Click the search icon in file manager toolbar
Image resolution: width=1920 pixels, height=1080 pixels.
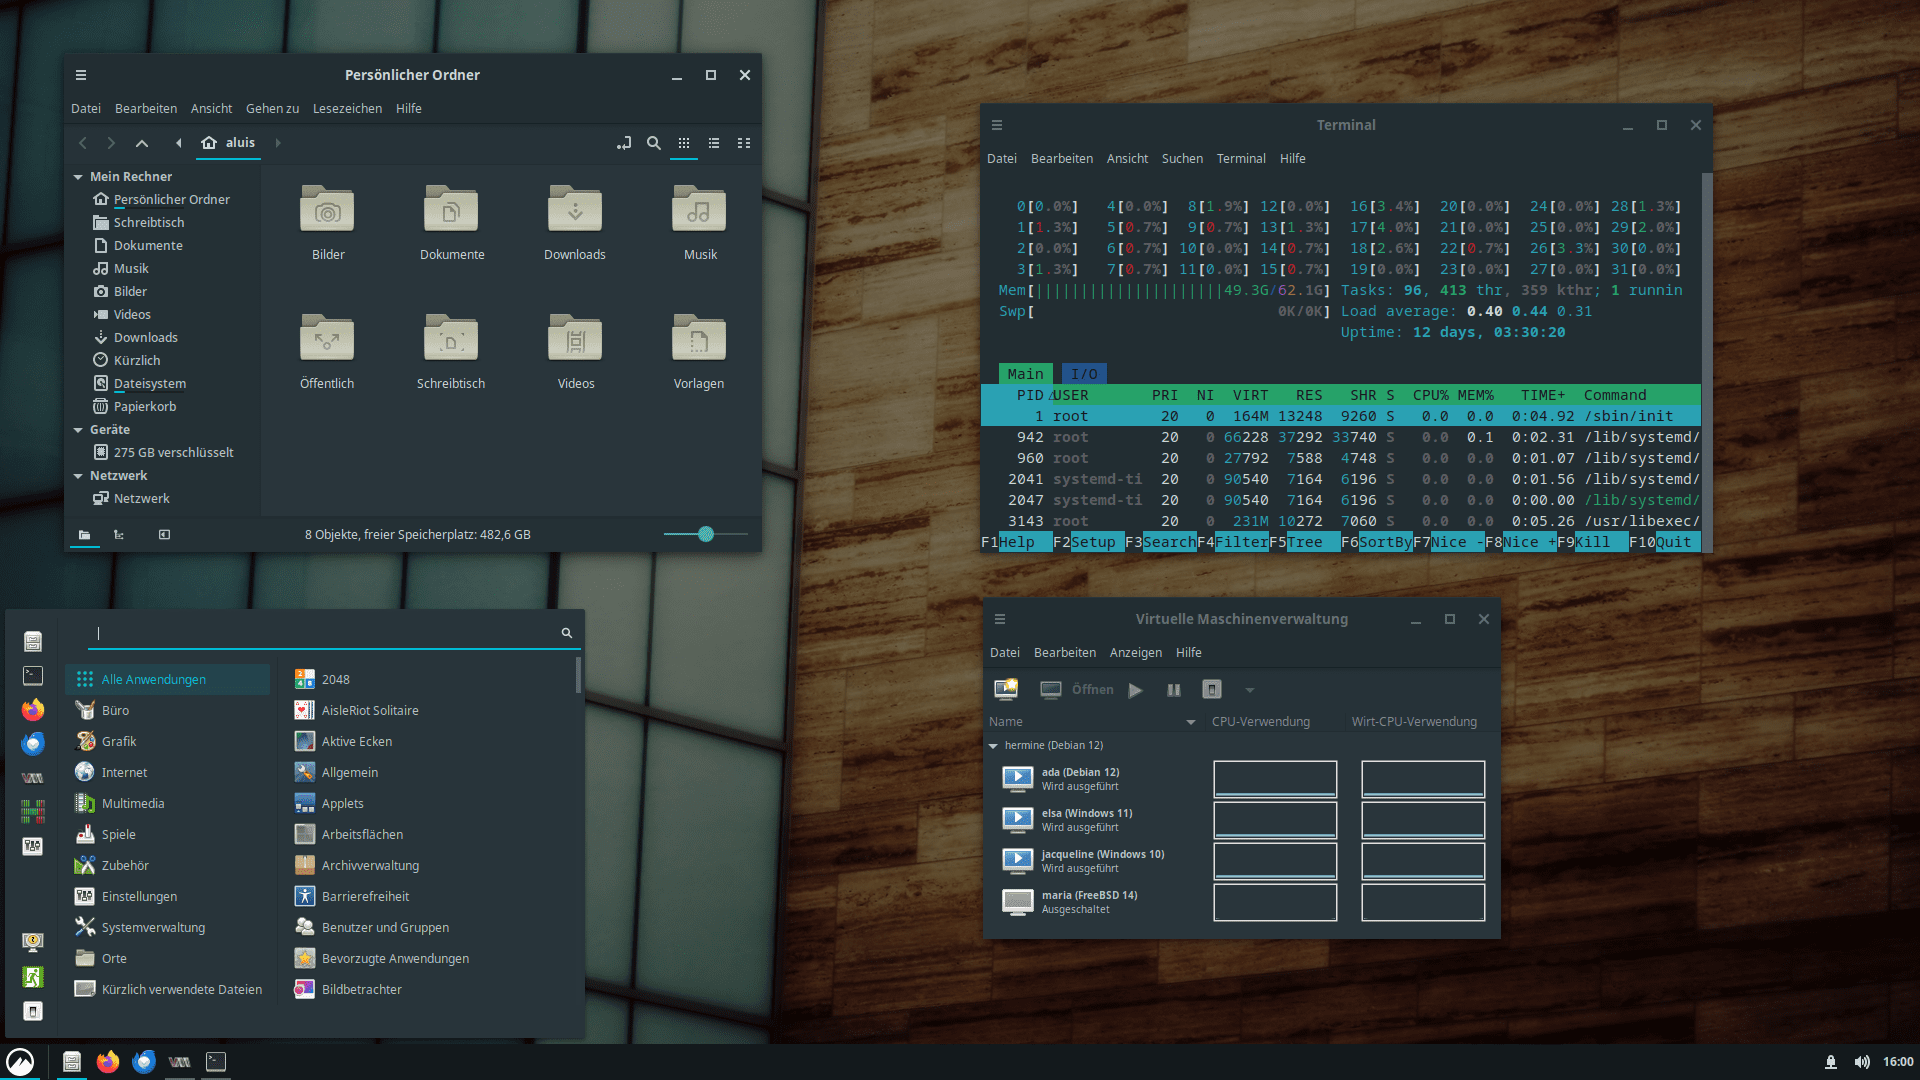pyautogui.click(x=654, y=143)
